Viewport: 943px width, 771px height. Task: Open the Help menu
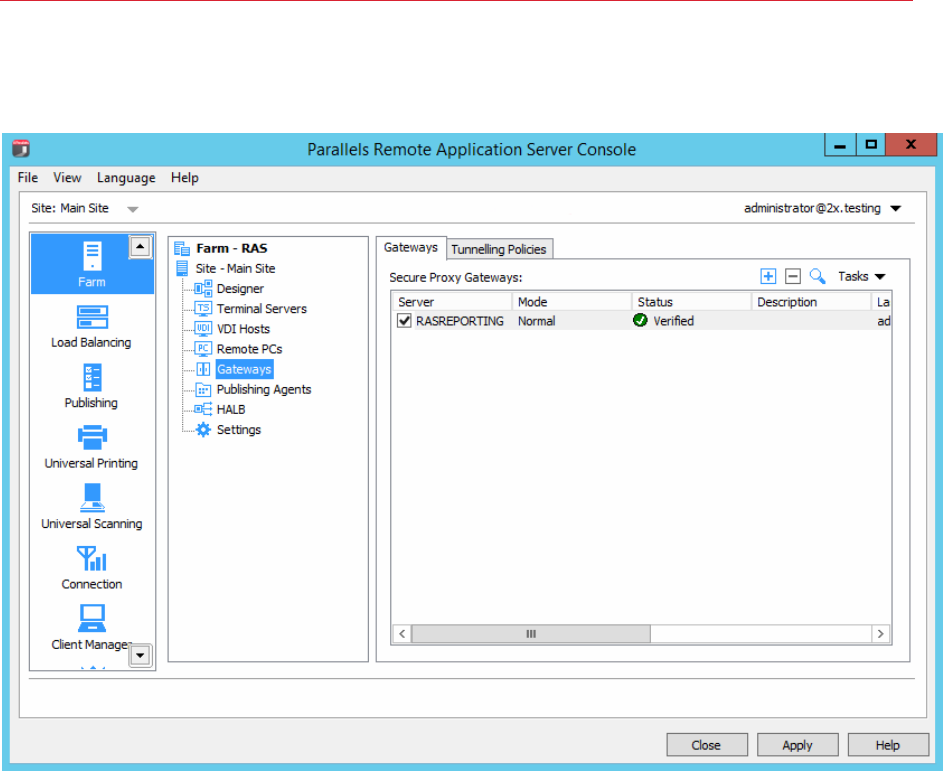pyautogui.click(x=184, y=177)
